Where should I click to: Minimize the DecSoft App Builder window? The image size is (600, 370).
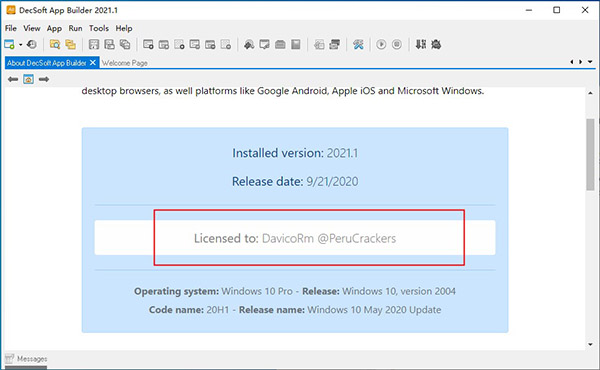click(x=529, y=10)
